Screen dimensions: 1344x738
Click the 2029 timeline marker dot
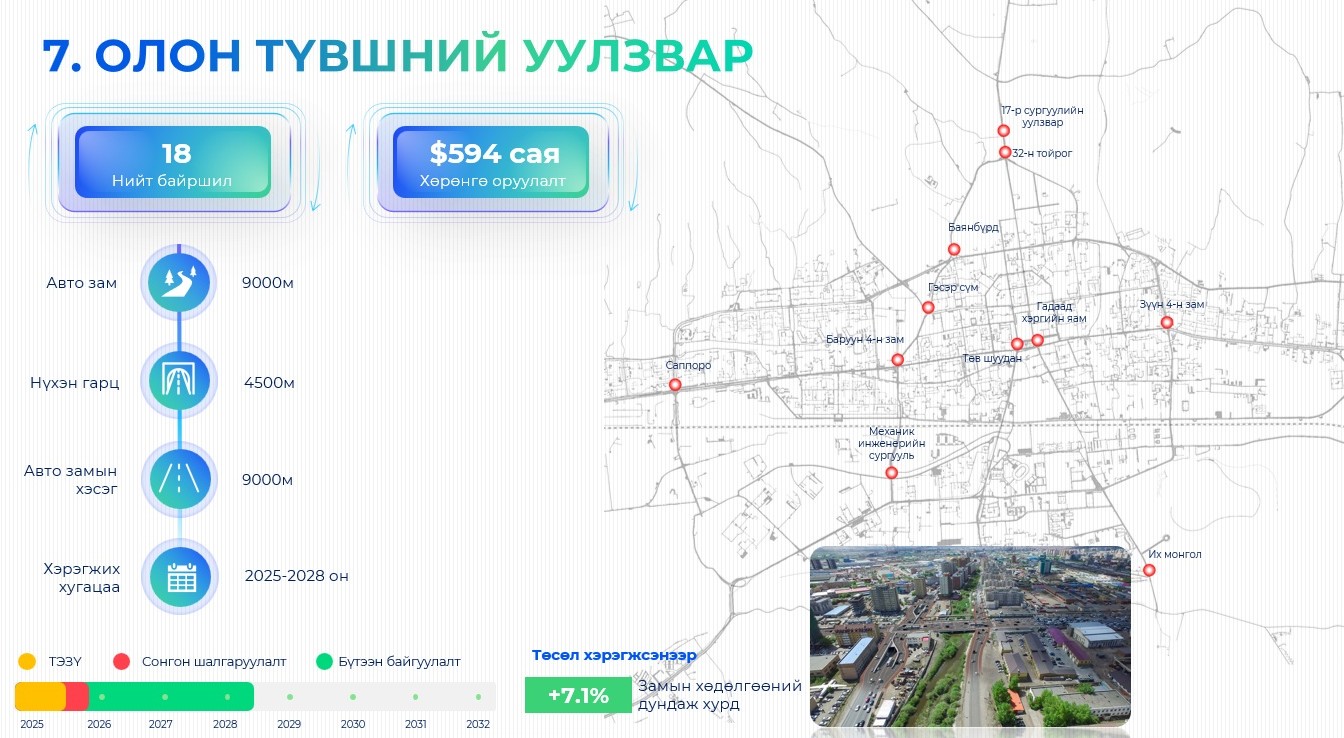pyautogui.click(x=289, y=696)
